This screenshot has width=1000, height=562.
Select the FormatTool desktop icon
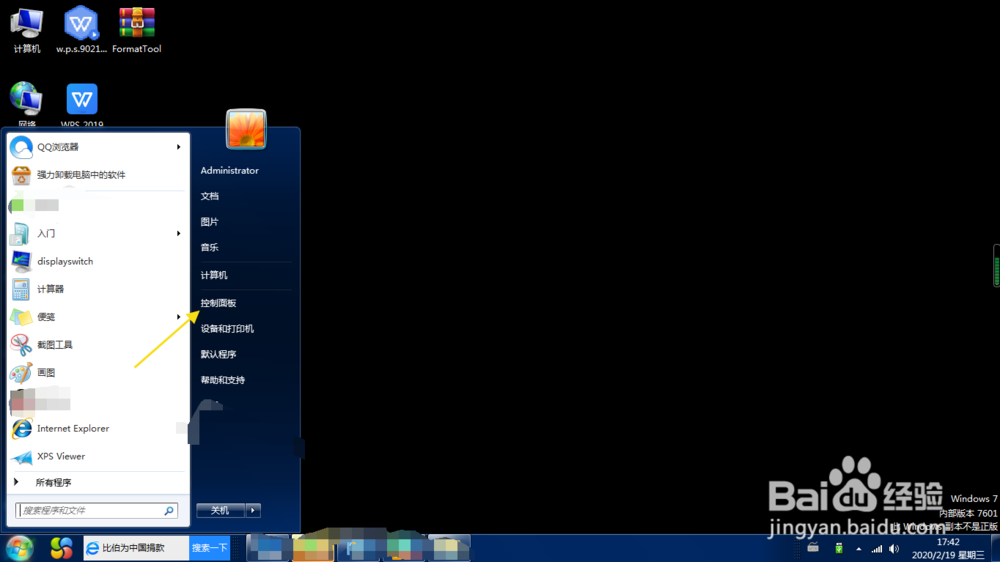[x=136, y=30]
